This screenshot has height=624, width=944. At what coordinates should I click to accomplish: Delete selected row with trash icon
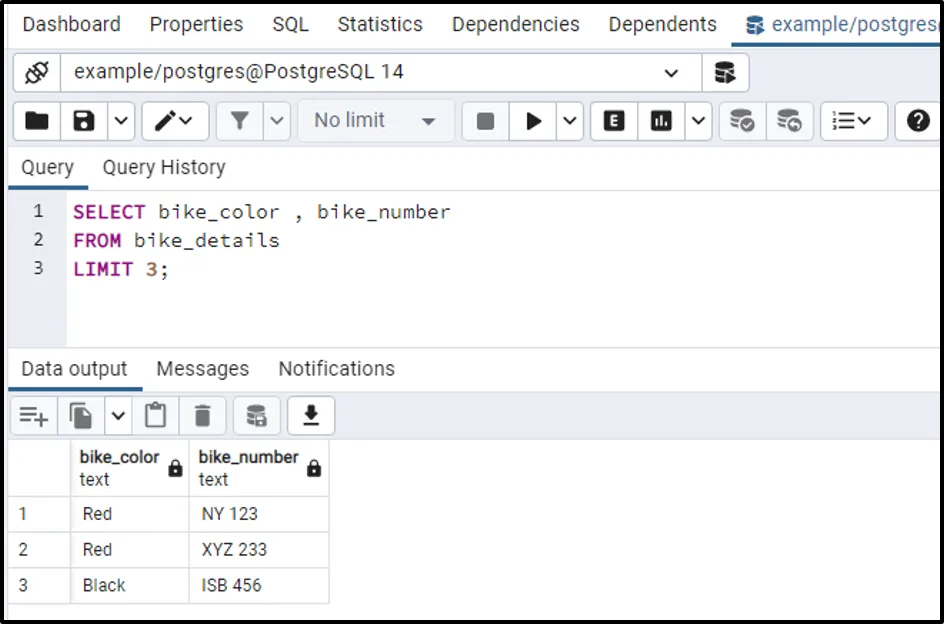[203, 415]
